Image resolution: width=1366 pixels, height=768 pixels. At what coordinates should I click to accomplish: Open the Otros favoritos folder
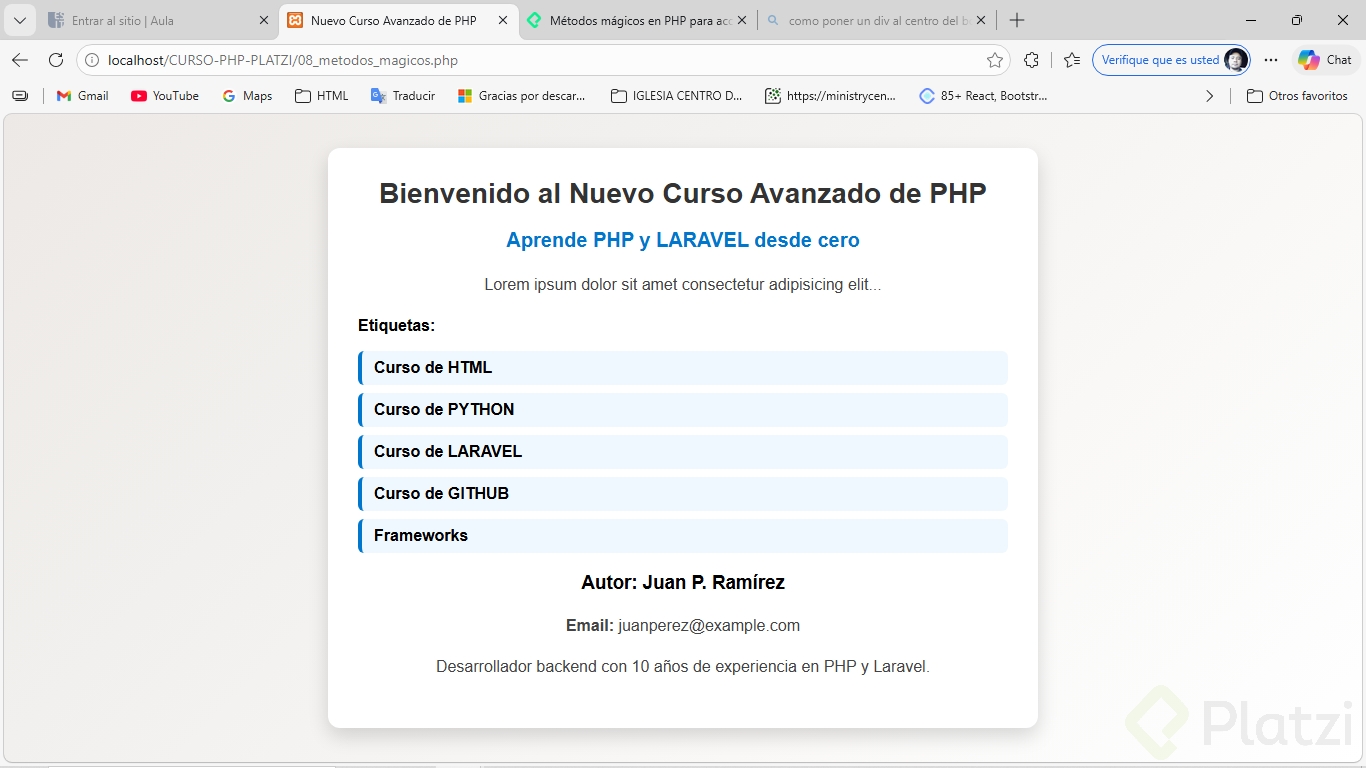tap(1297, 96)
